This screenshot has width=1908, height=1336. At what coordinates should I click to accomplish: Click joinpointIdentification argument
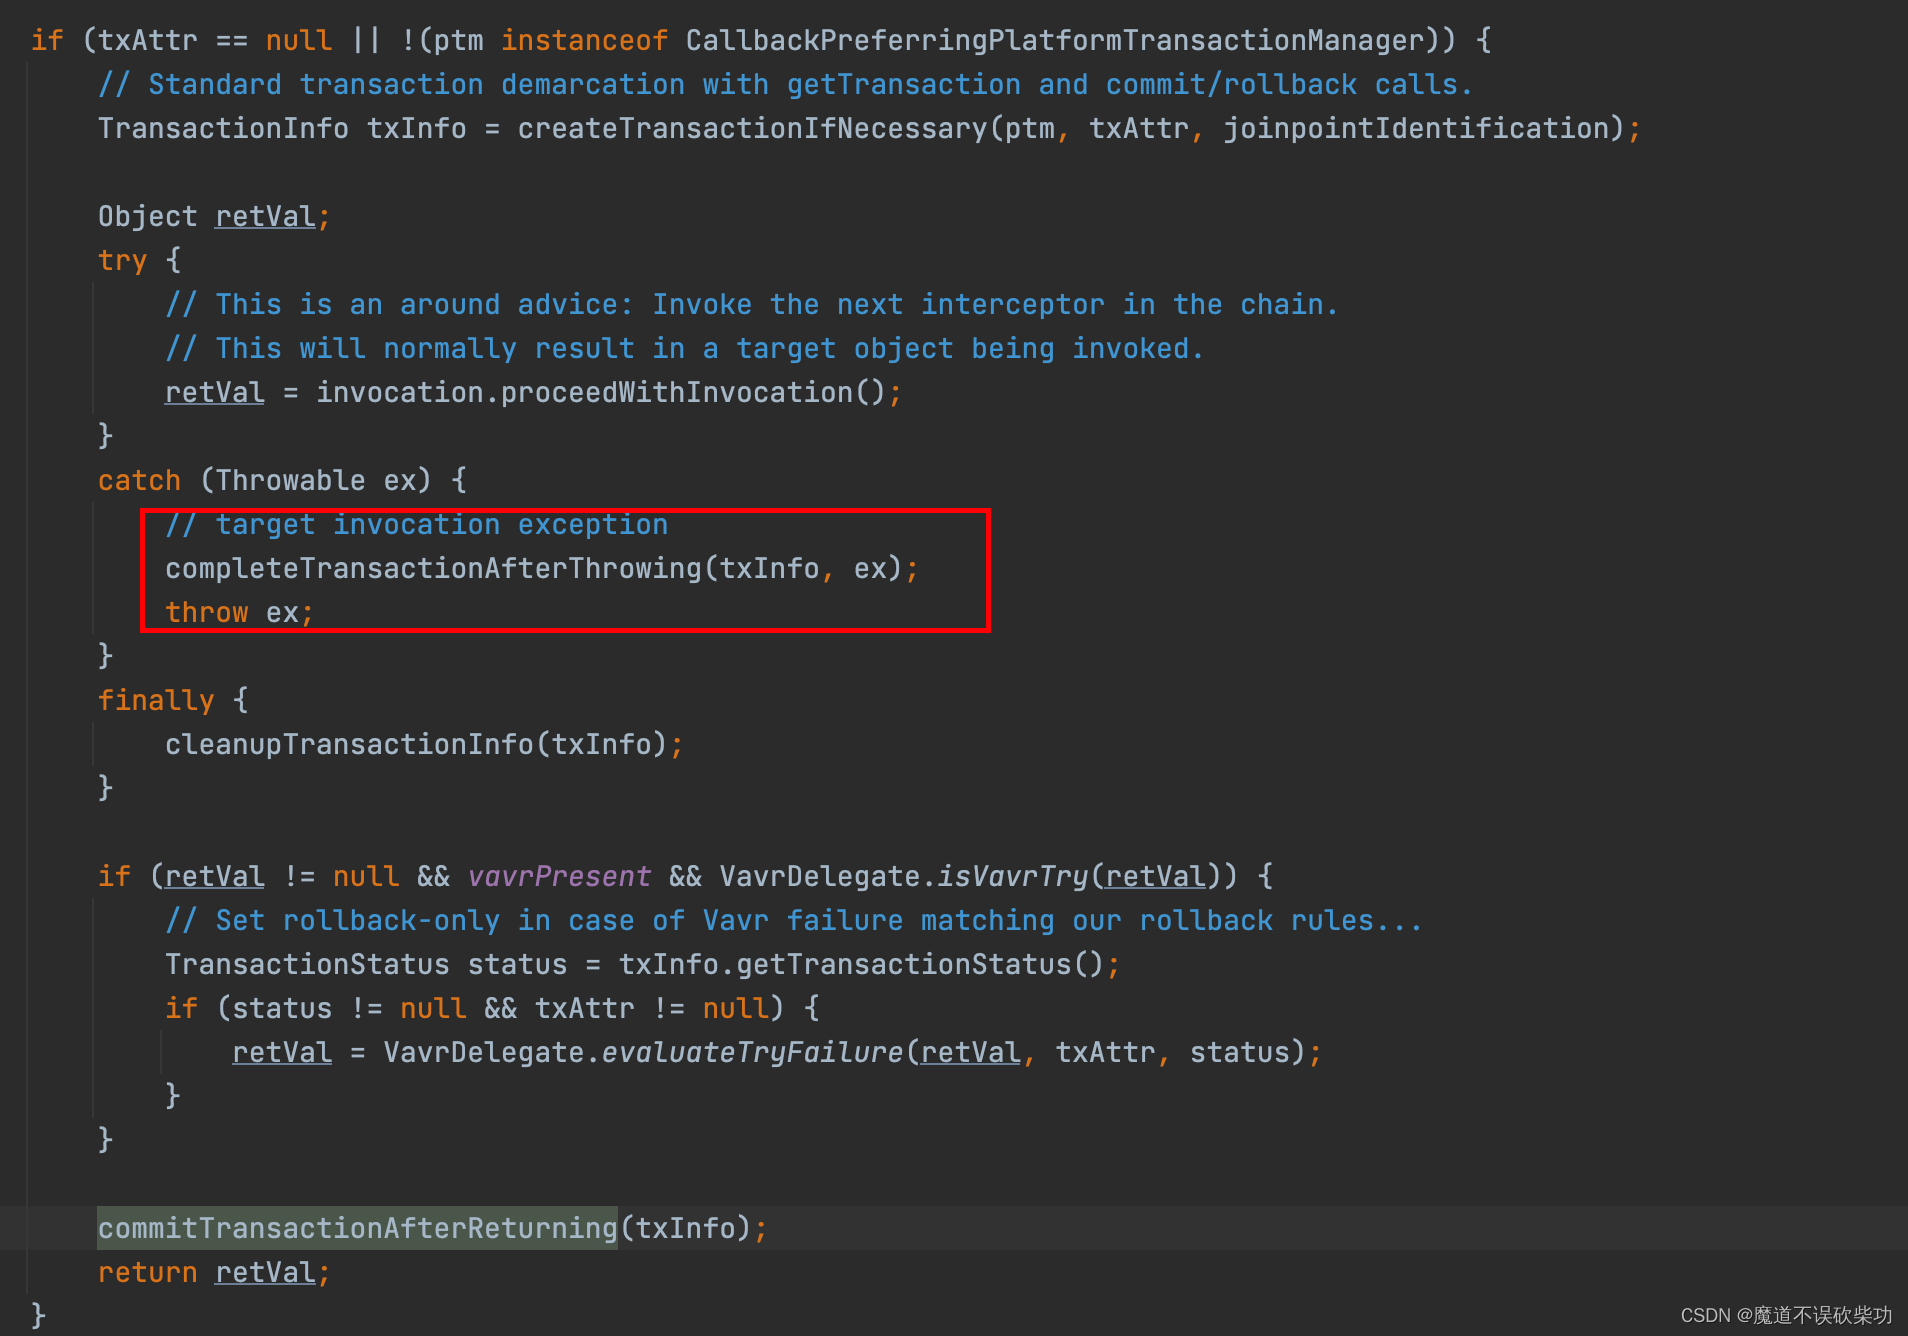pyautogui.click(x=1415, y=129)
